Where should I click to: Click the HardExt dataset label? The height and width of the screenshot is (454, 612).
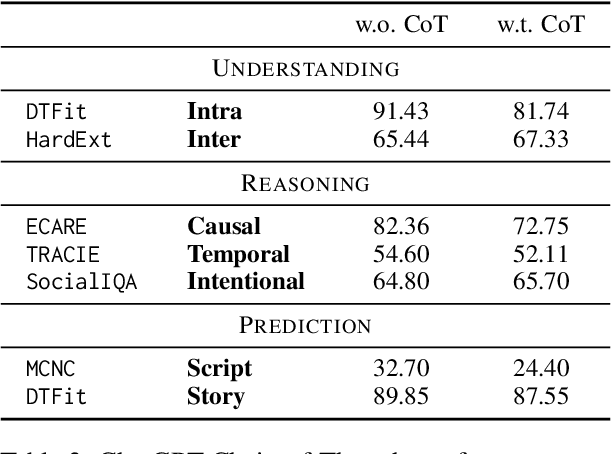(x=69, y=139)
